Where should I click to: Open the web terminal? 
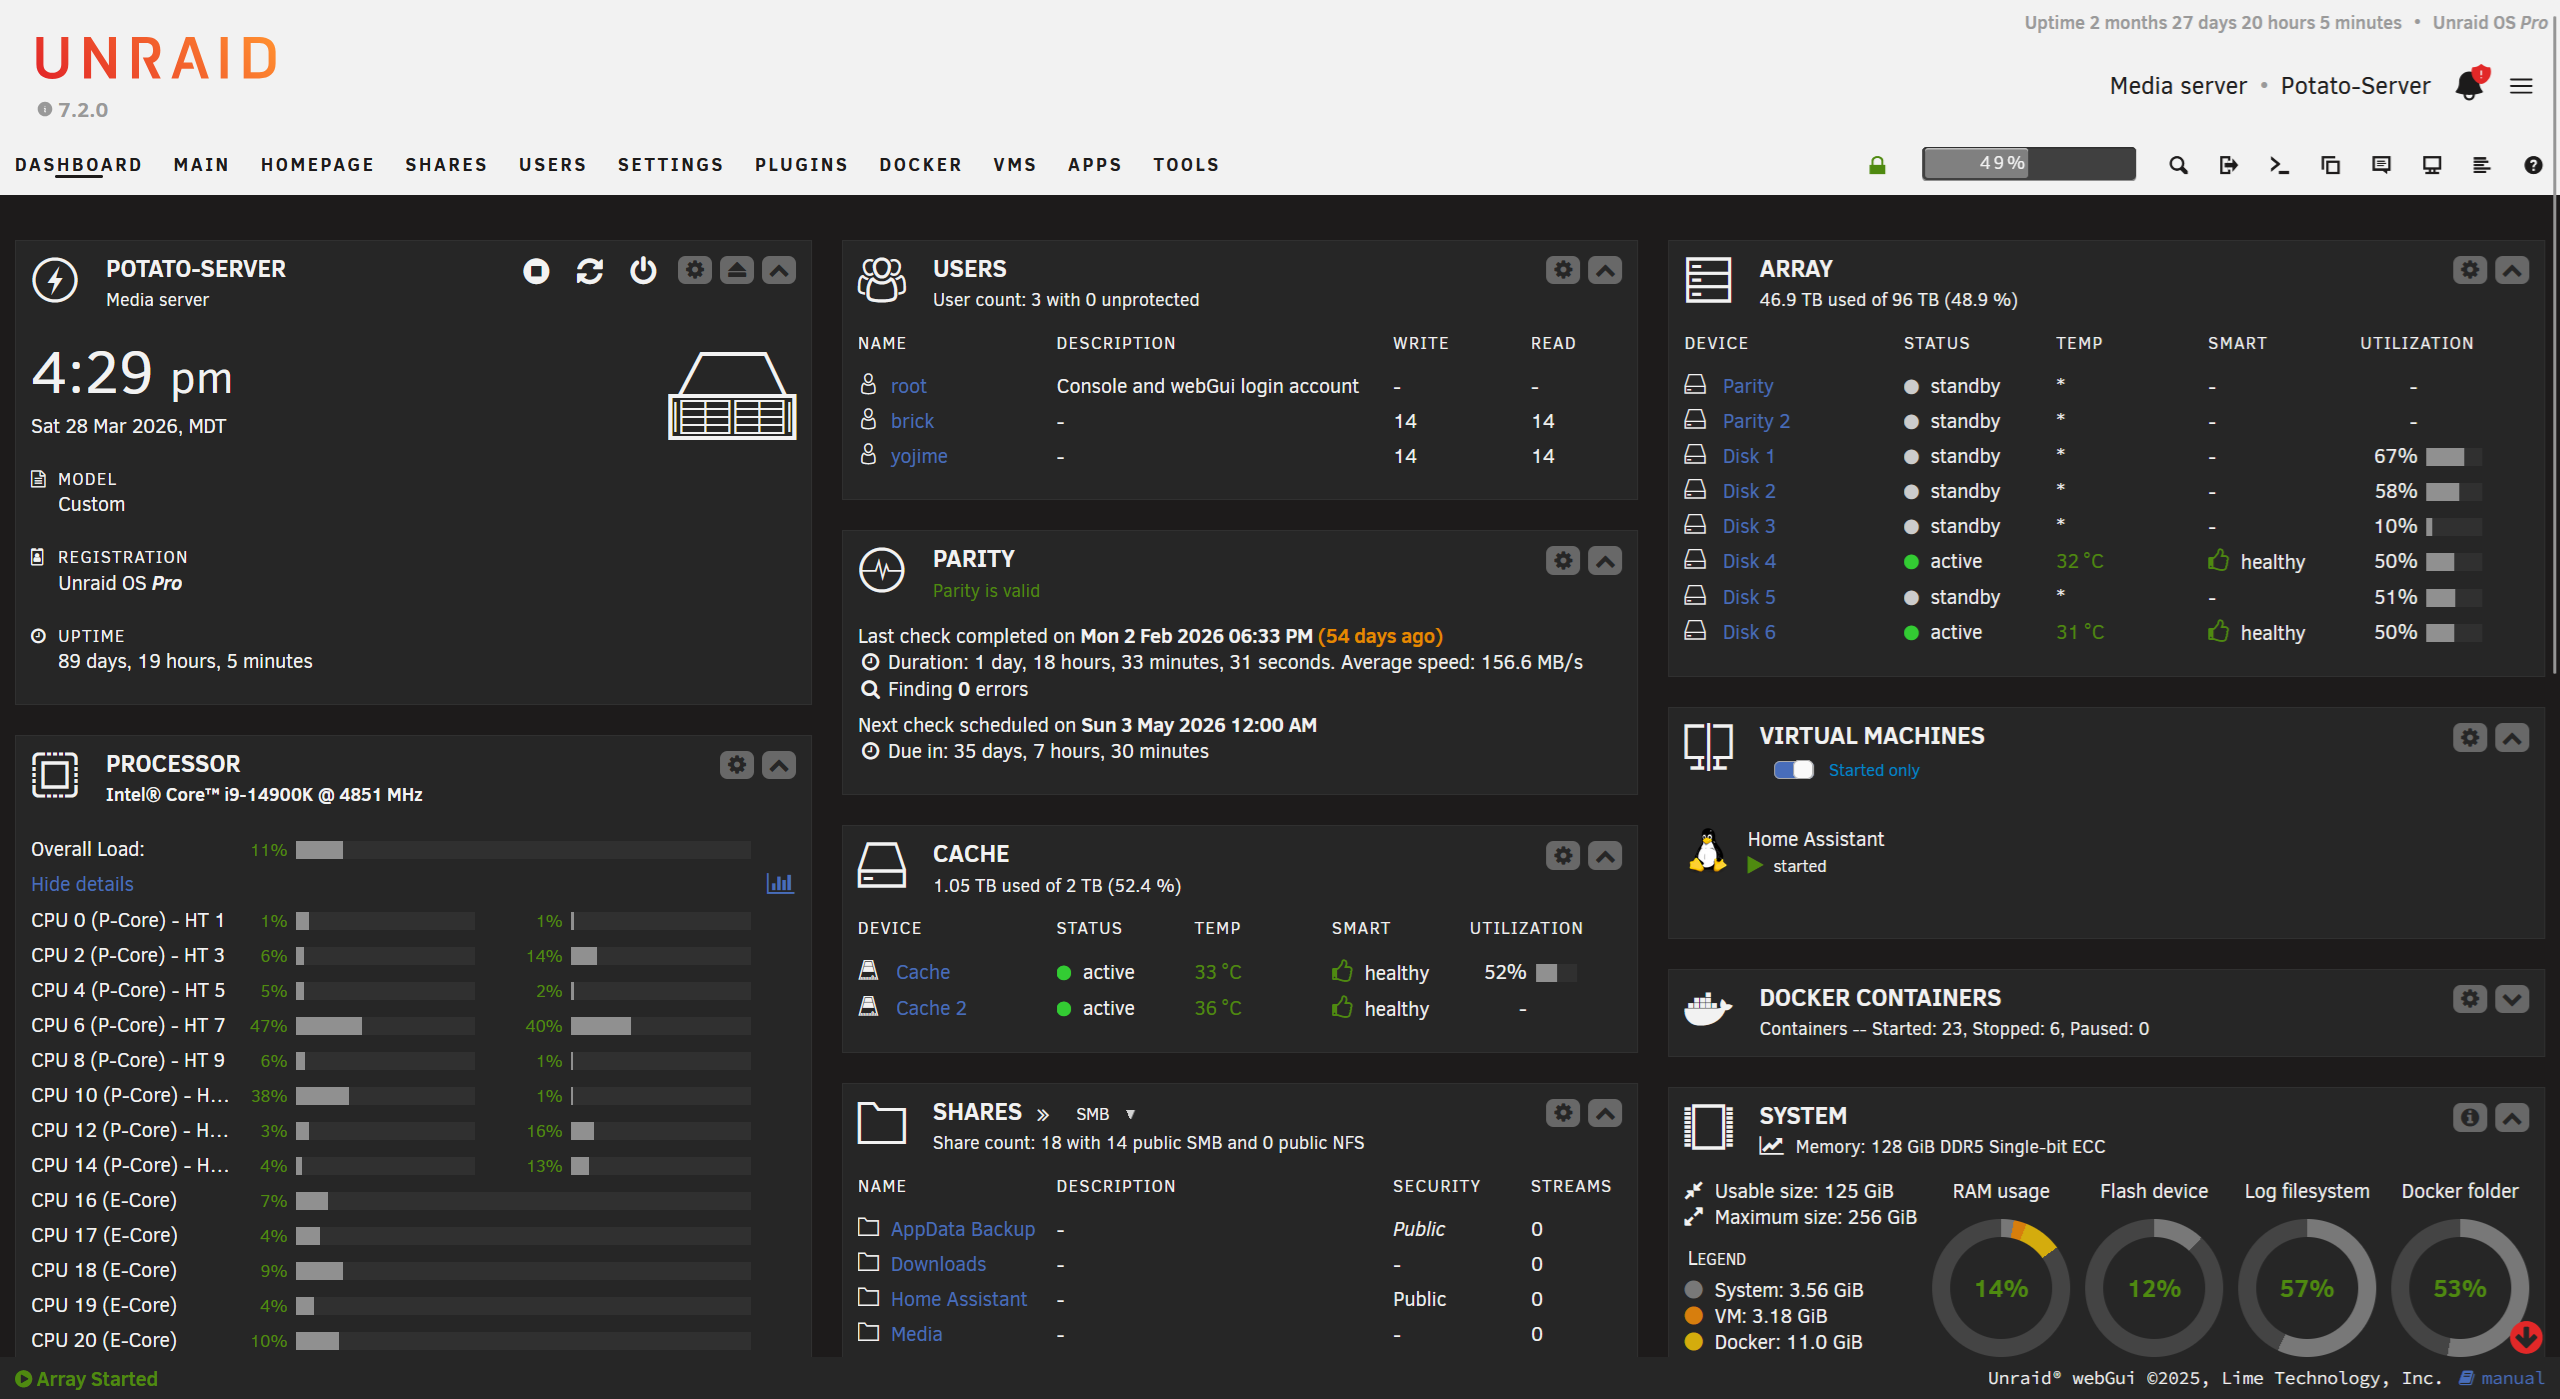[2279, 164]
